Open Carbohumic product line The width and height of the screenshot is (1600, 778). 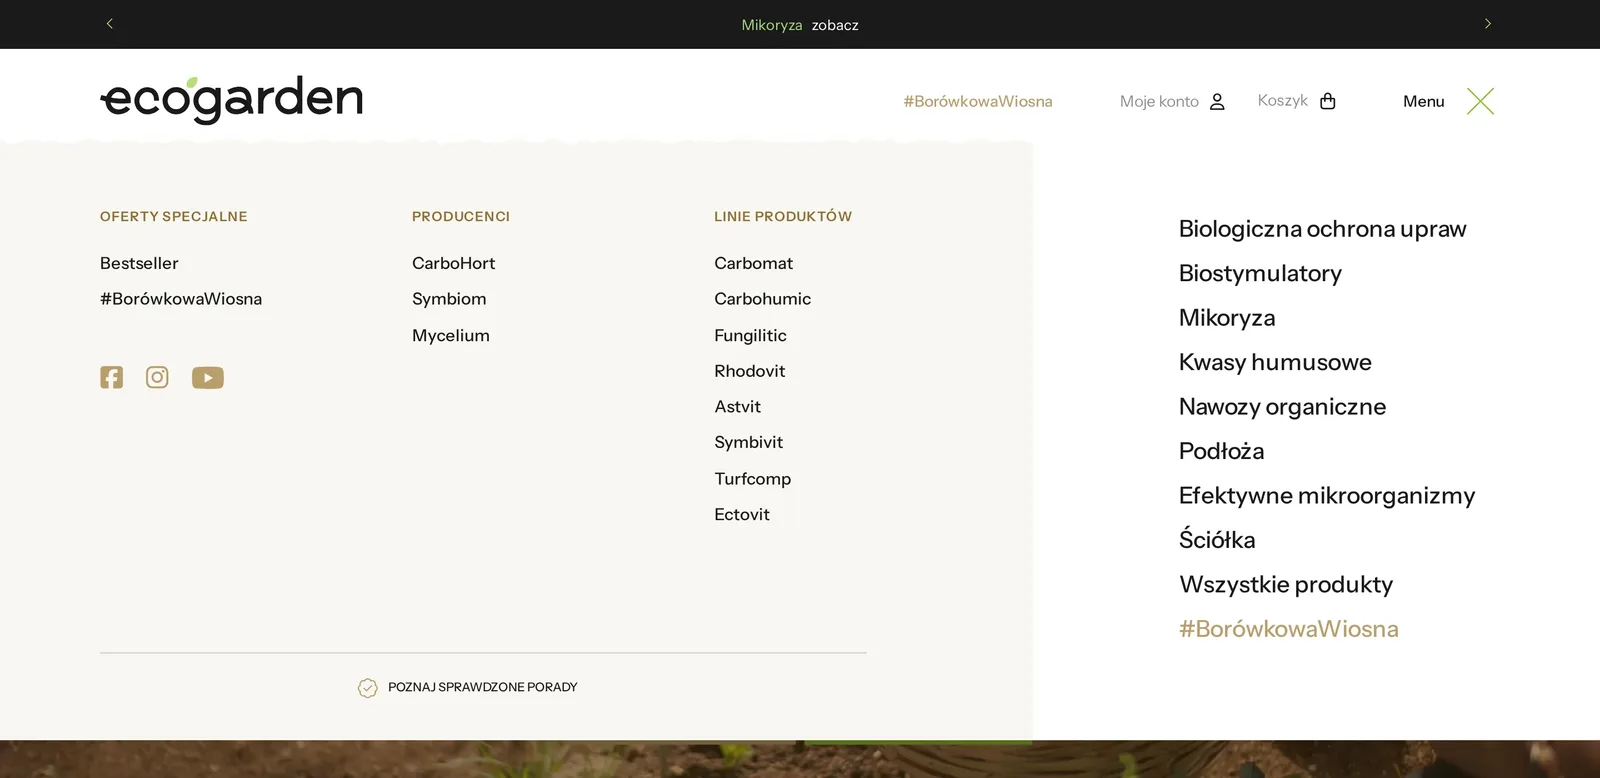pos(762,299)
